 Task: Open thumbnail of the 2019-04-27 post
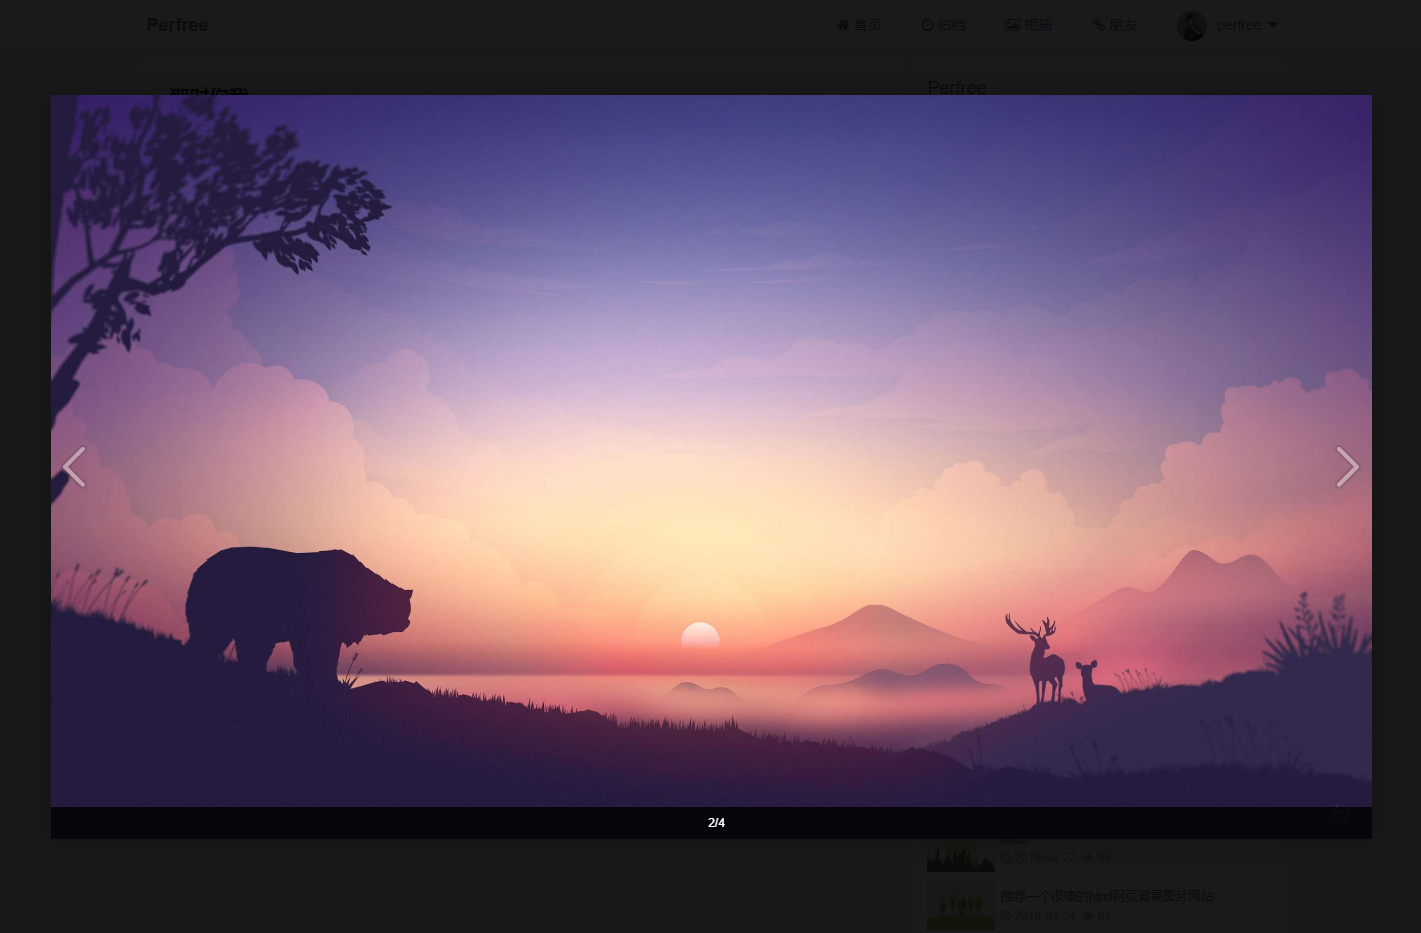[x=960, y=855]
